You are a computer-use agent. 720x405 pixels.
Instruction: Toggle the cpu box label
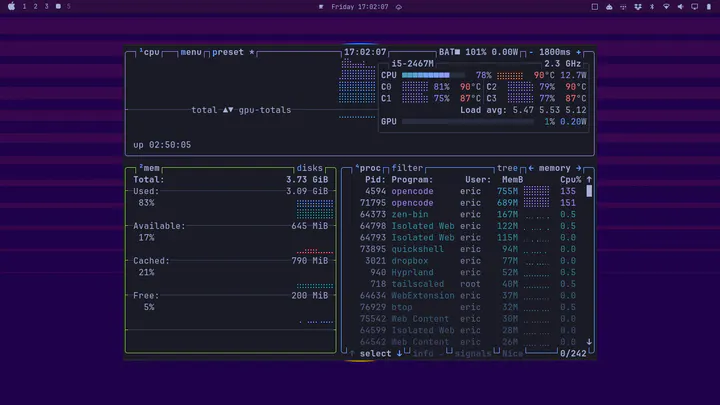point(150,52)
